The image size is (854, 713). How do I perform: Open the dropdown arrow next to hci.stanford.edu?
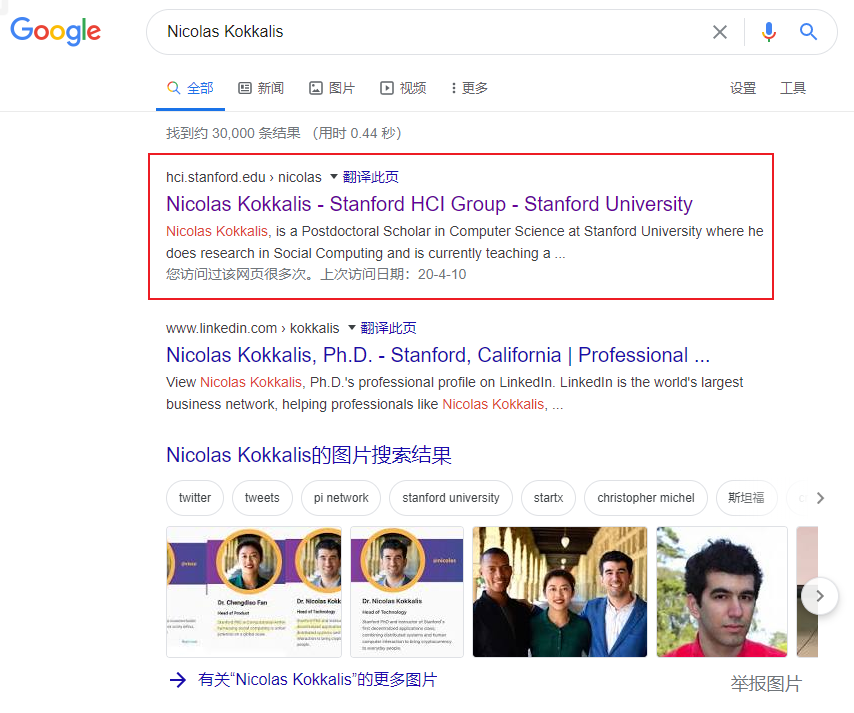tap(333, 175)
